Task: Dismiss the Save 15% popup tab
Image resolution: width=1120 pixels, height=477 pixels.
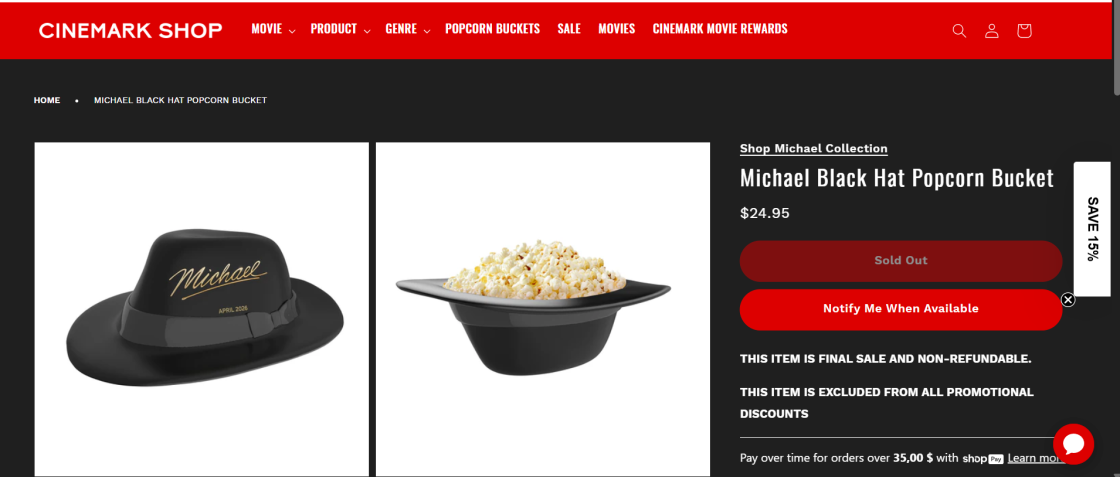Action: point(1068,299)
